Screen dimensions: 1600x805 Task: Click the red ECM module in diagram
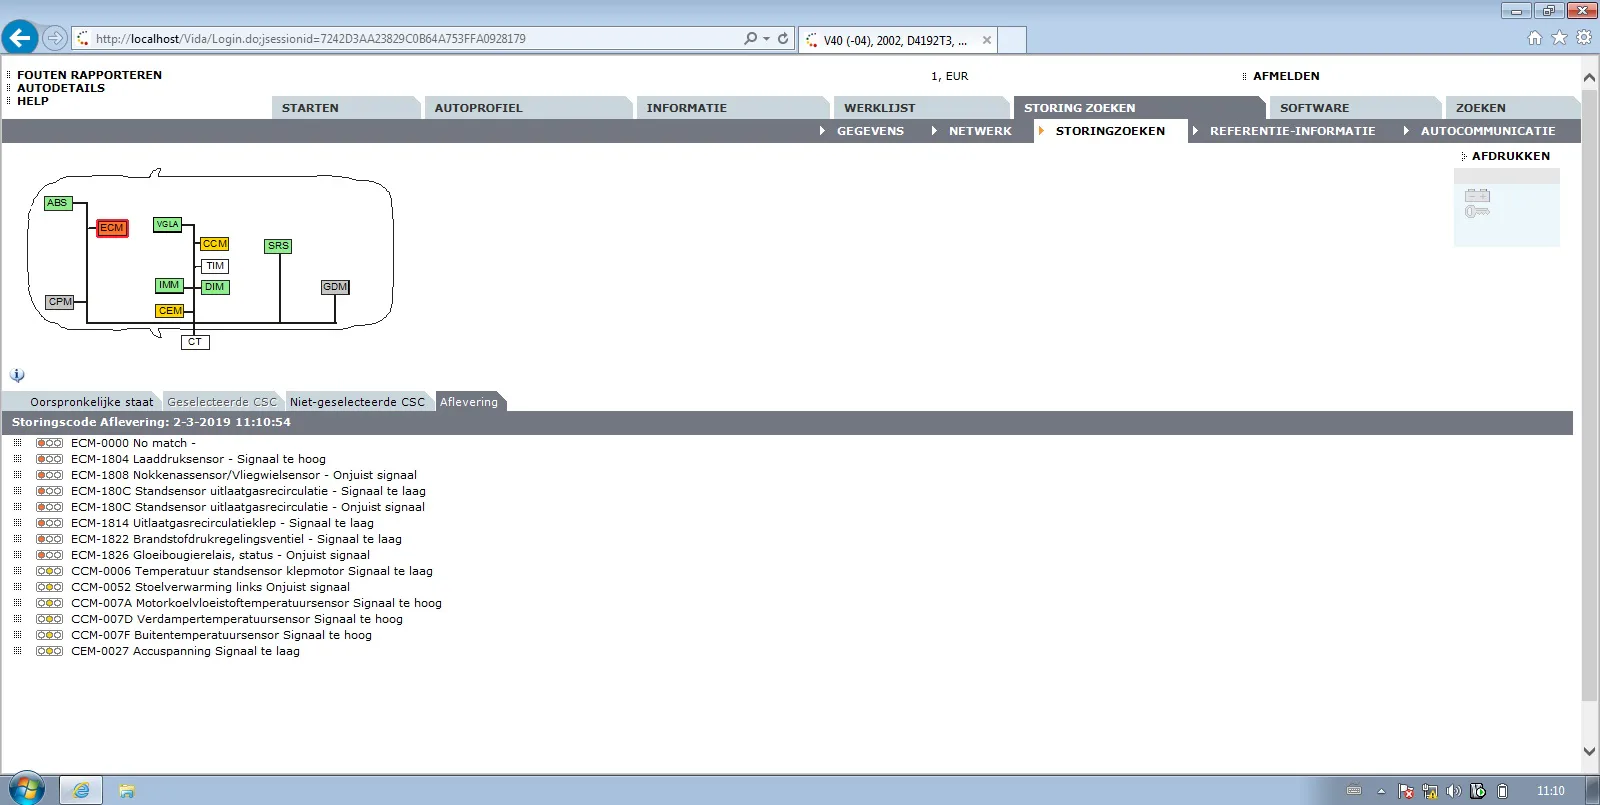tap(112, 228)
